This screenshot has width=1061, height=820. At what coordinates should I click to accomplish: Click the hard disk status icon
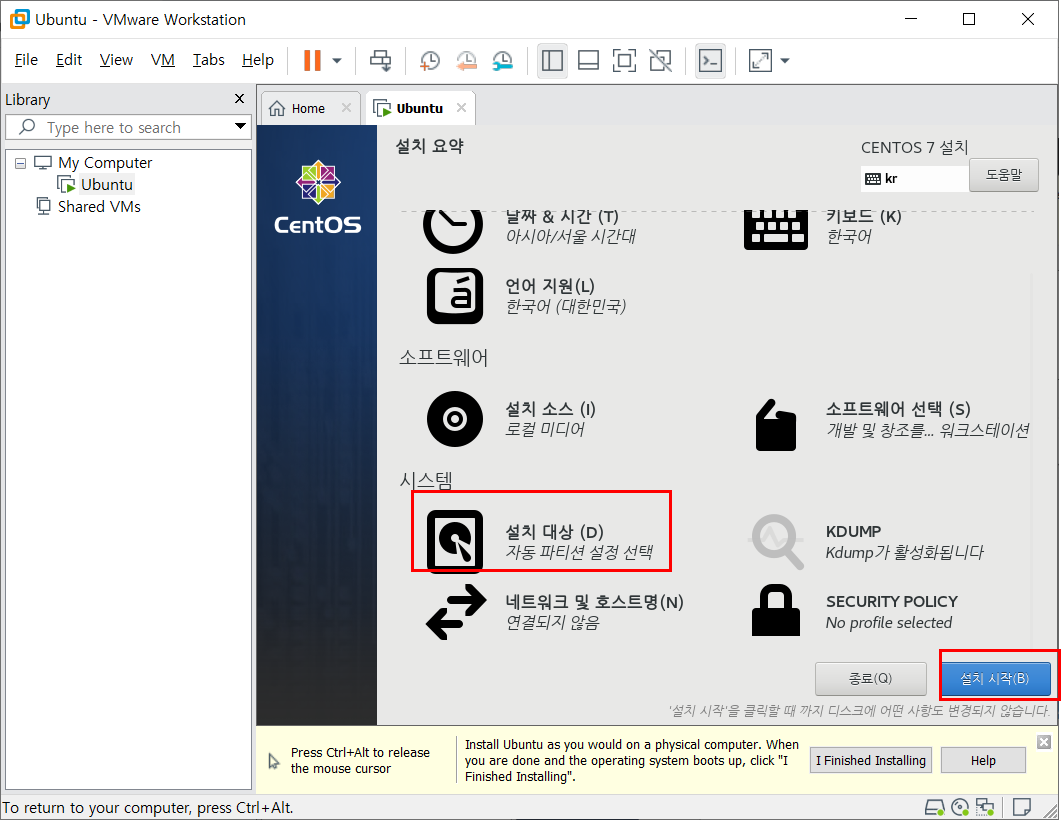[x=934, y=807]
